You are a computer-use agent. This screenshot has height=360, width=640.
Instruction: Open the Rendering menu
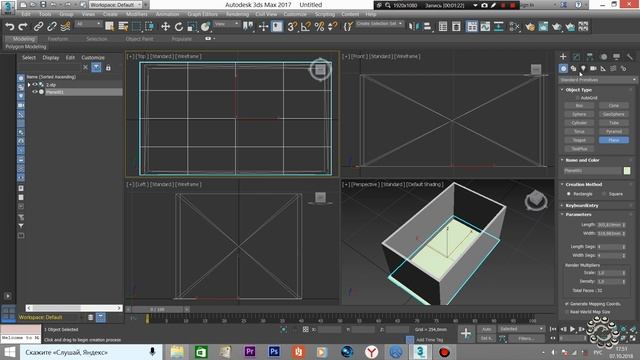click(x=237, y=14)
